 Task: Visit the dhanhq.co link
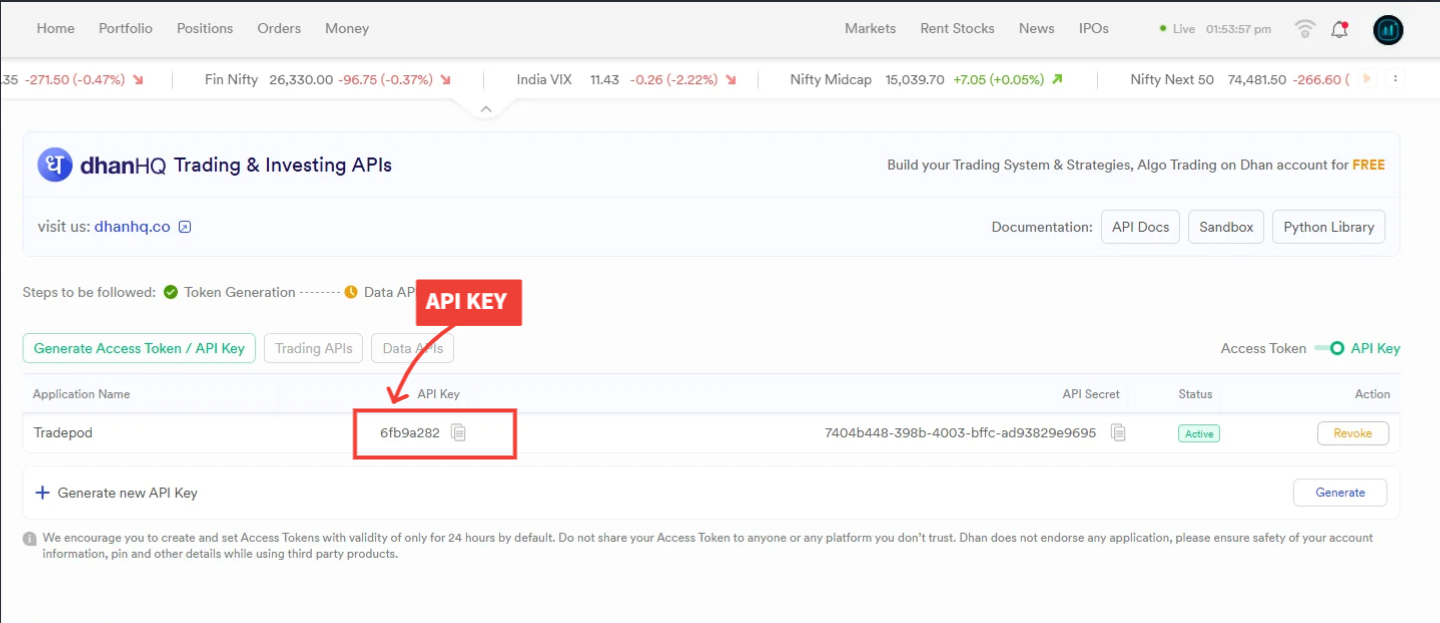(x=132, y=227)
